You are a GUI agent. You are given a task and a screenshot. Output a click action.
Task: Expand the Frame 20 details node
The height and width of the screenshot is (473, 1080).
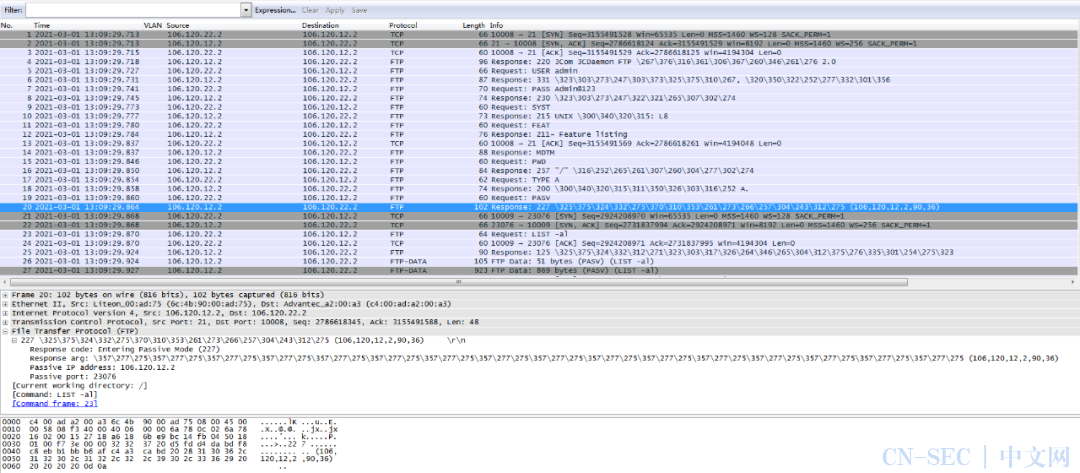(6, 295)
